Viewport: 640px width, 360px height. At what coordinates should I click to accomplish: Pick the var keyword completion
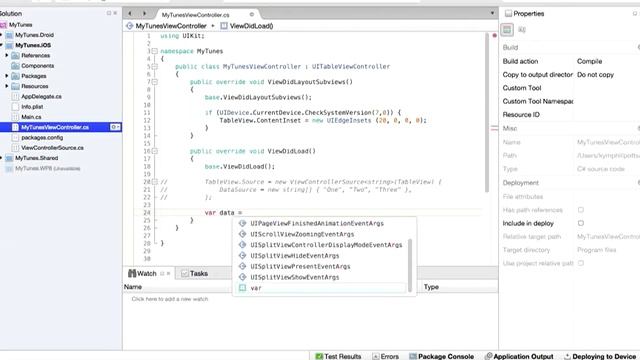tap(322, 288)
